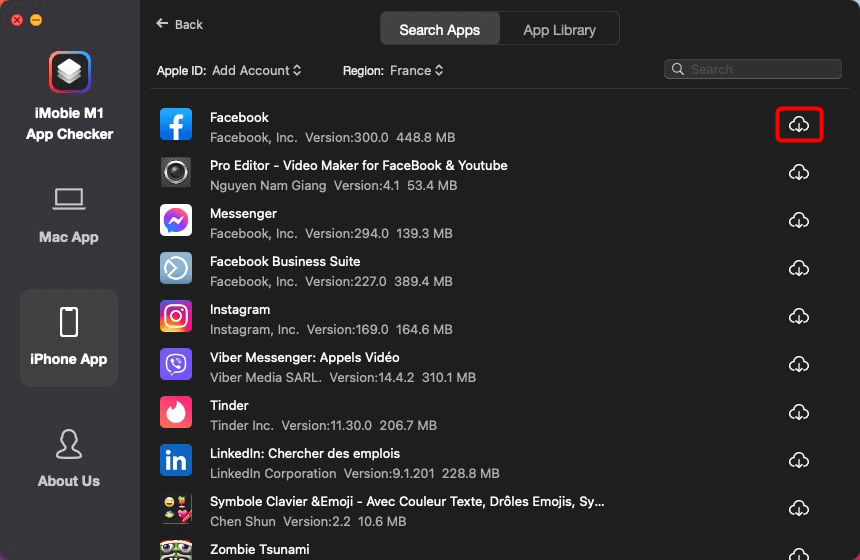Select the Instagram title text
This screenshot has width=860, height=560.
(x=240, y=309)
